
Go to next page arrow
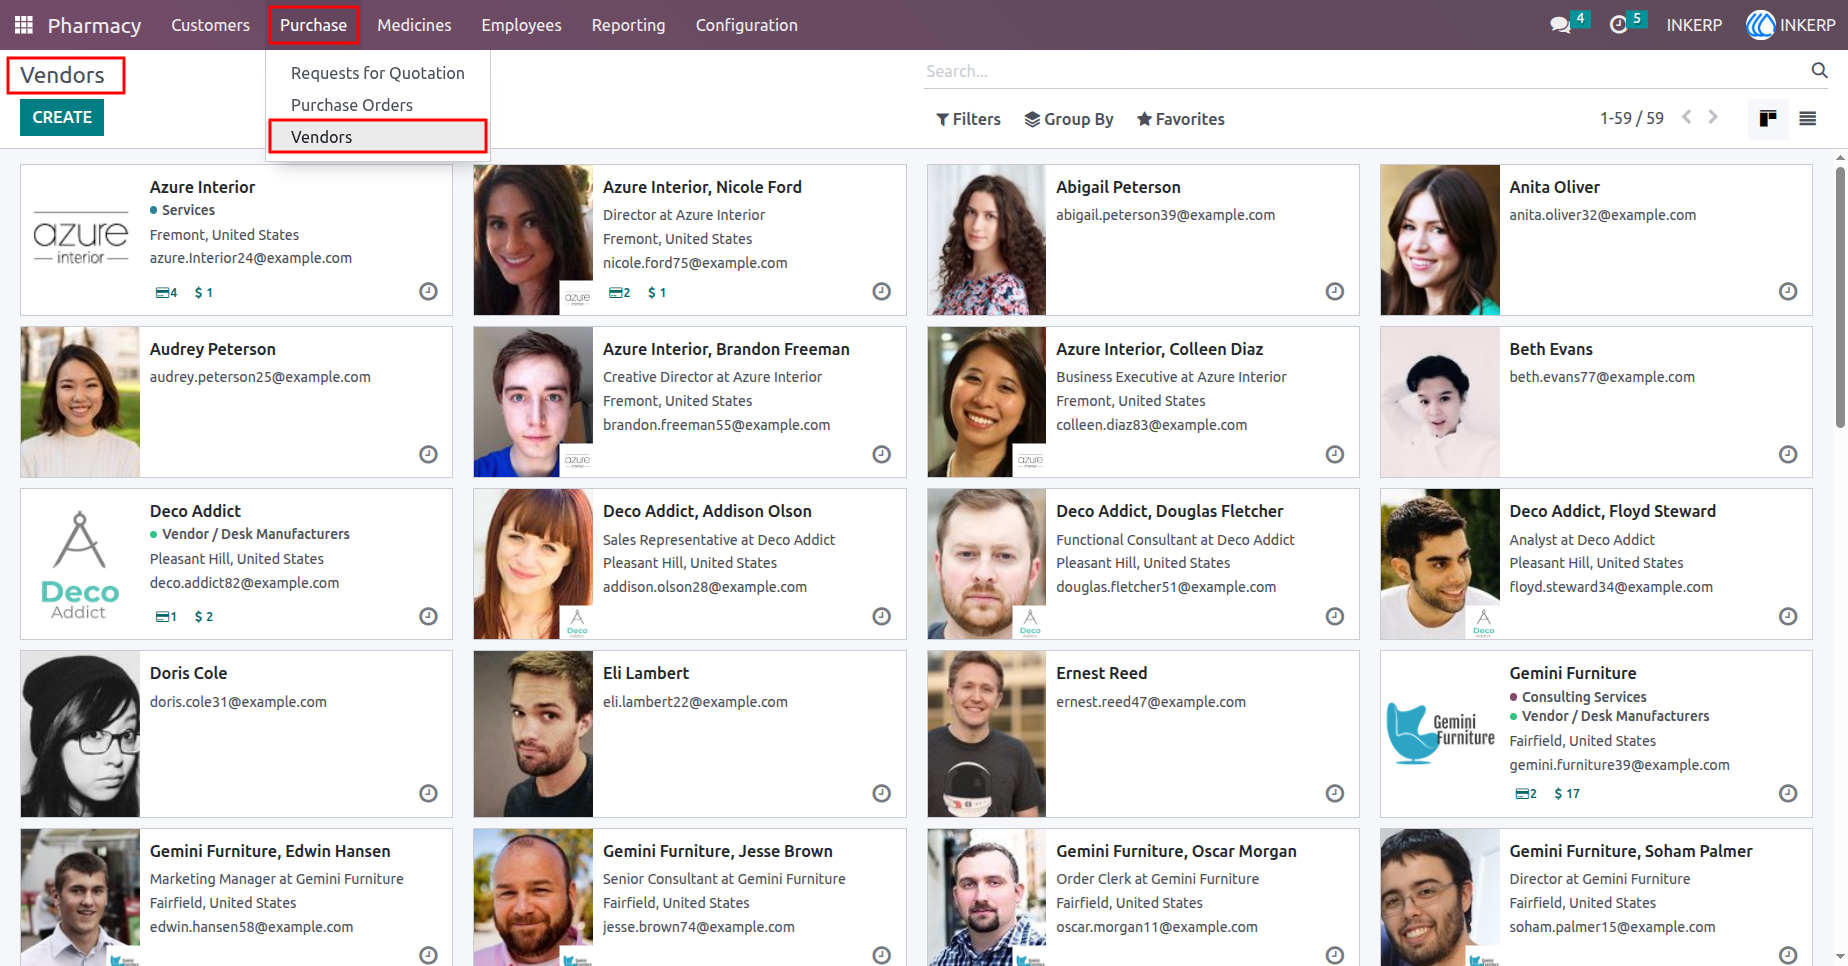coord(1713,117)
